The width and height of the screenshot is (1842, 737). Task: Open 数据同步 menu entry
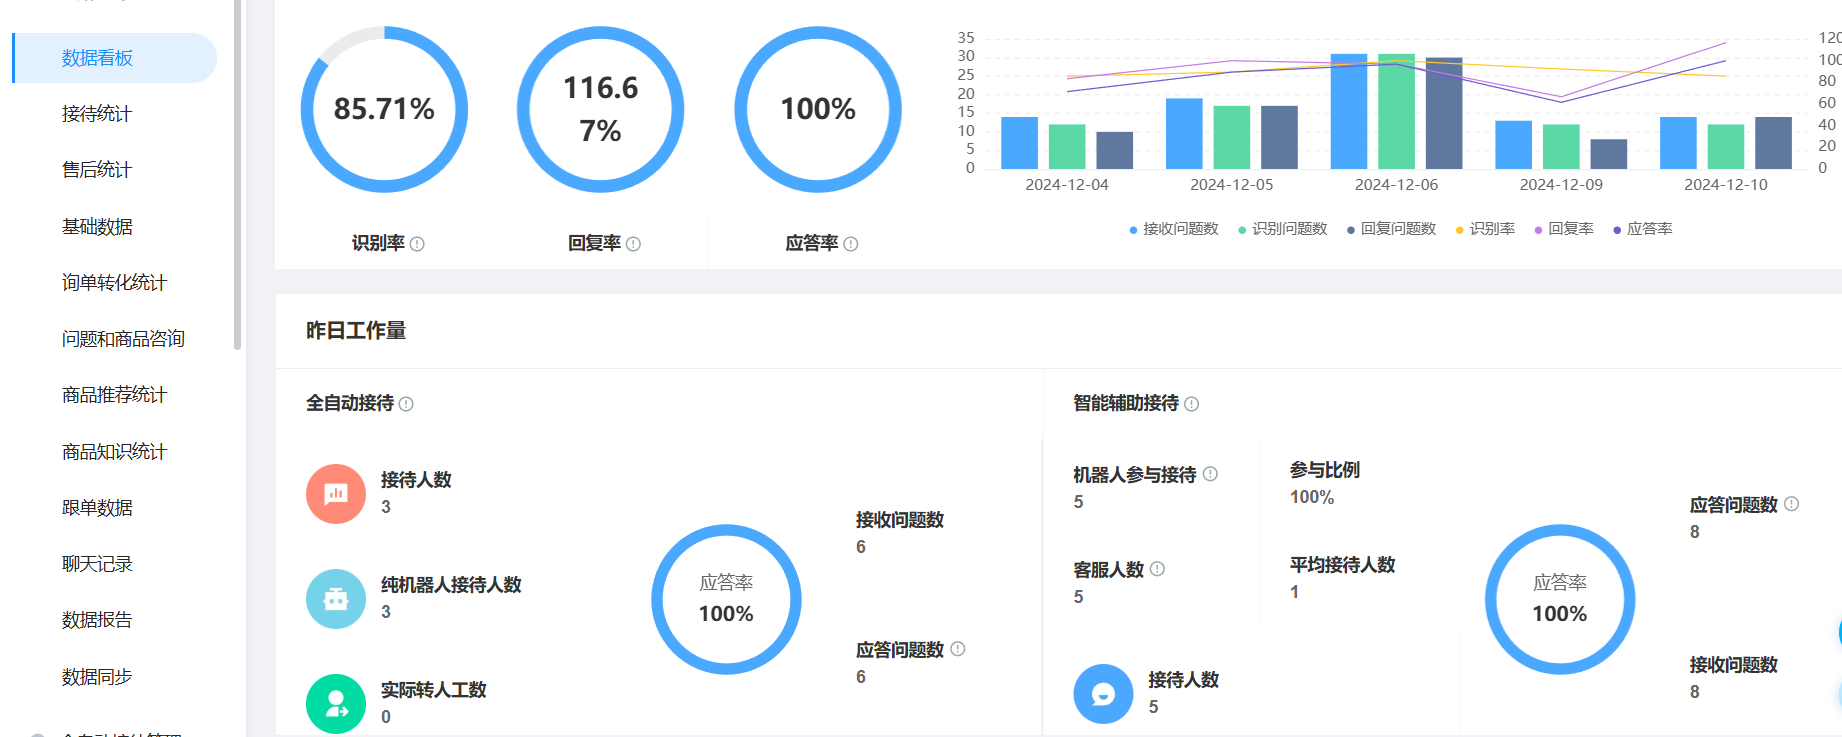[x=97, y=677]
